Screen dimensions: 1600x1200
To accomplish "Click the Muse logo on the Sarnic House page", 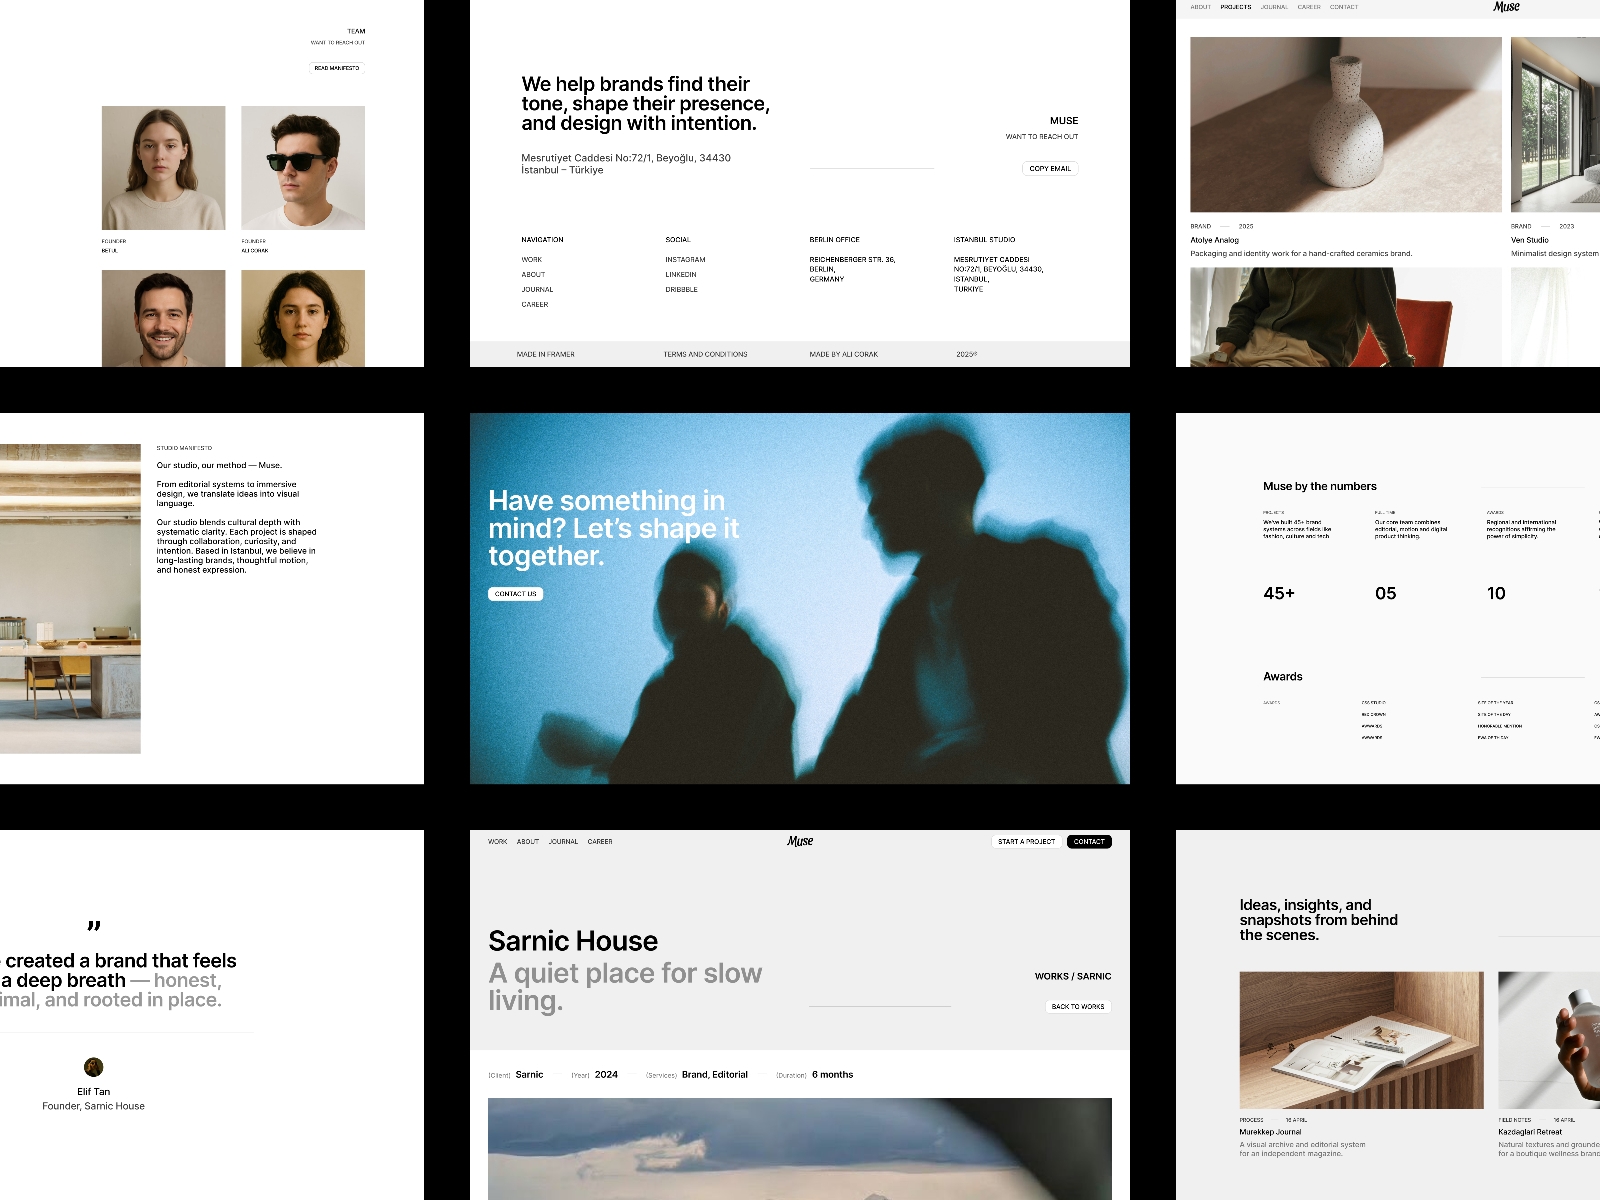I will click(x=799, y=841).
